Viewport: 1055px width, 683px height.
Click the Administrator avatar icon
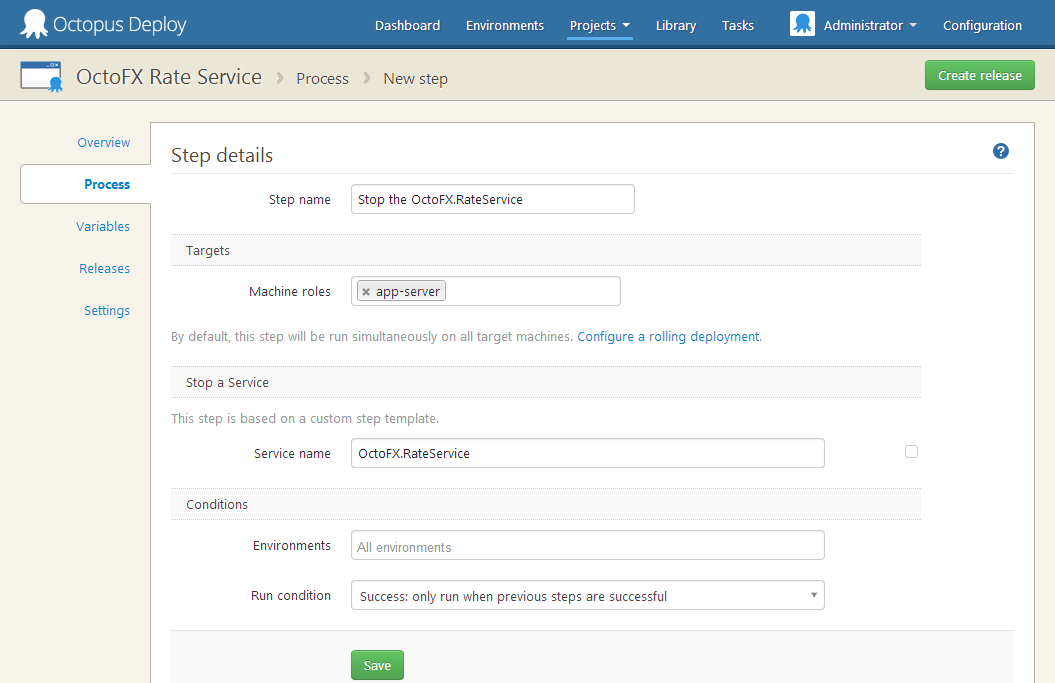pos(801,22)
